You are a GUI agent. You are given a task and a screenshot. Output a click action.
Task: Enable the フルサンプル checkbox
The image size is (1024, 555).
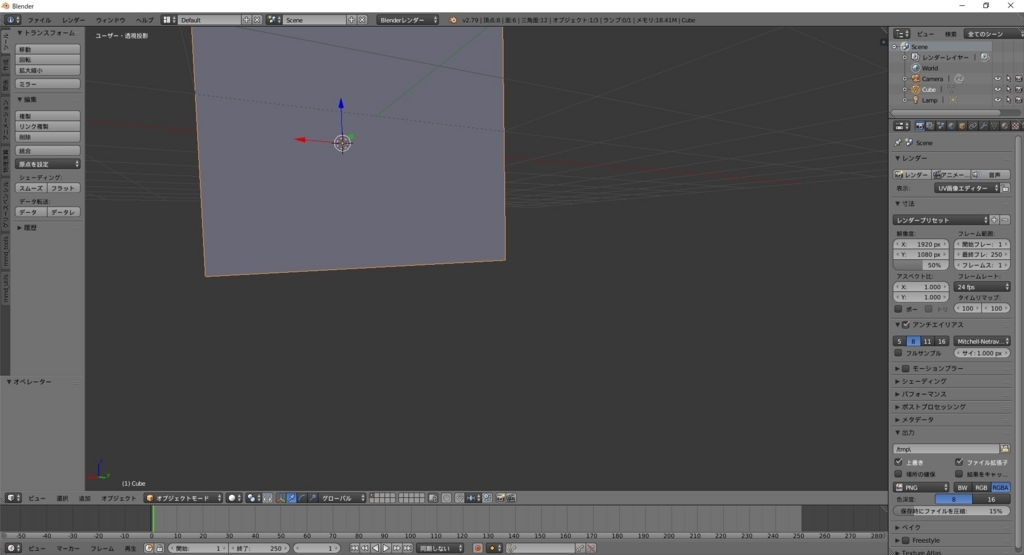point(899,353)
